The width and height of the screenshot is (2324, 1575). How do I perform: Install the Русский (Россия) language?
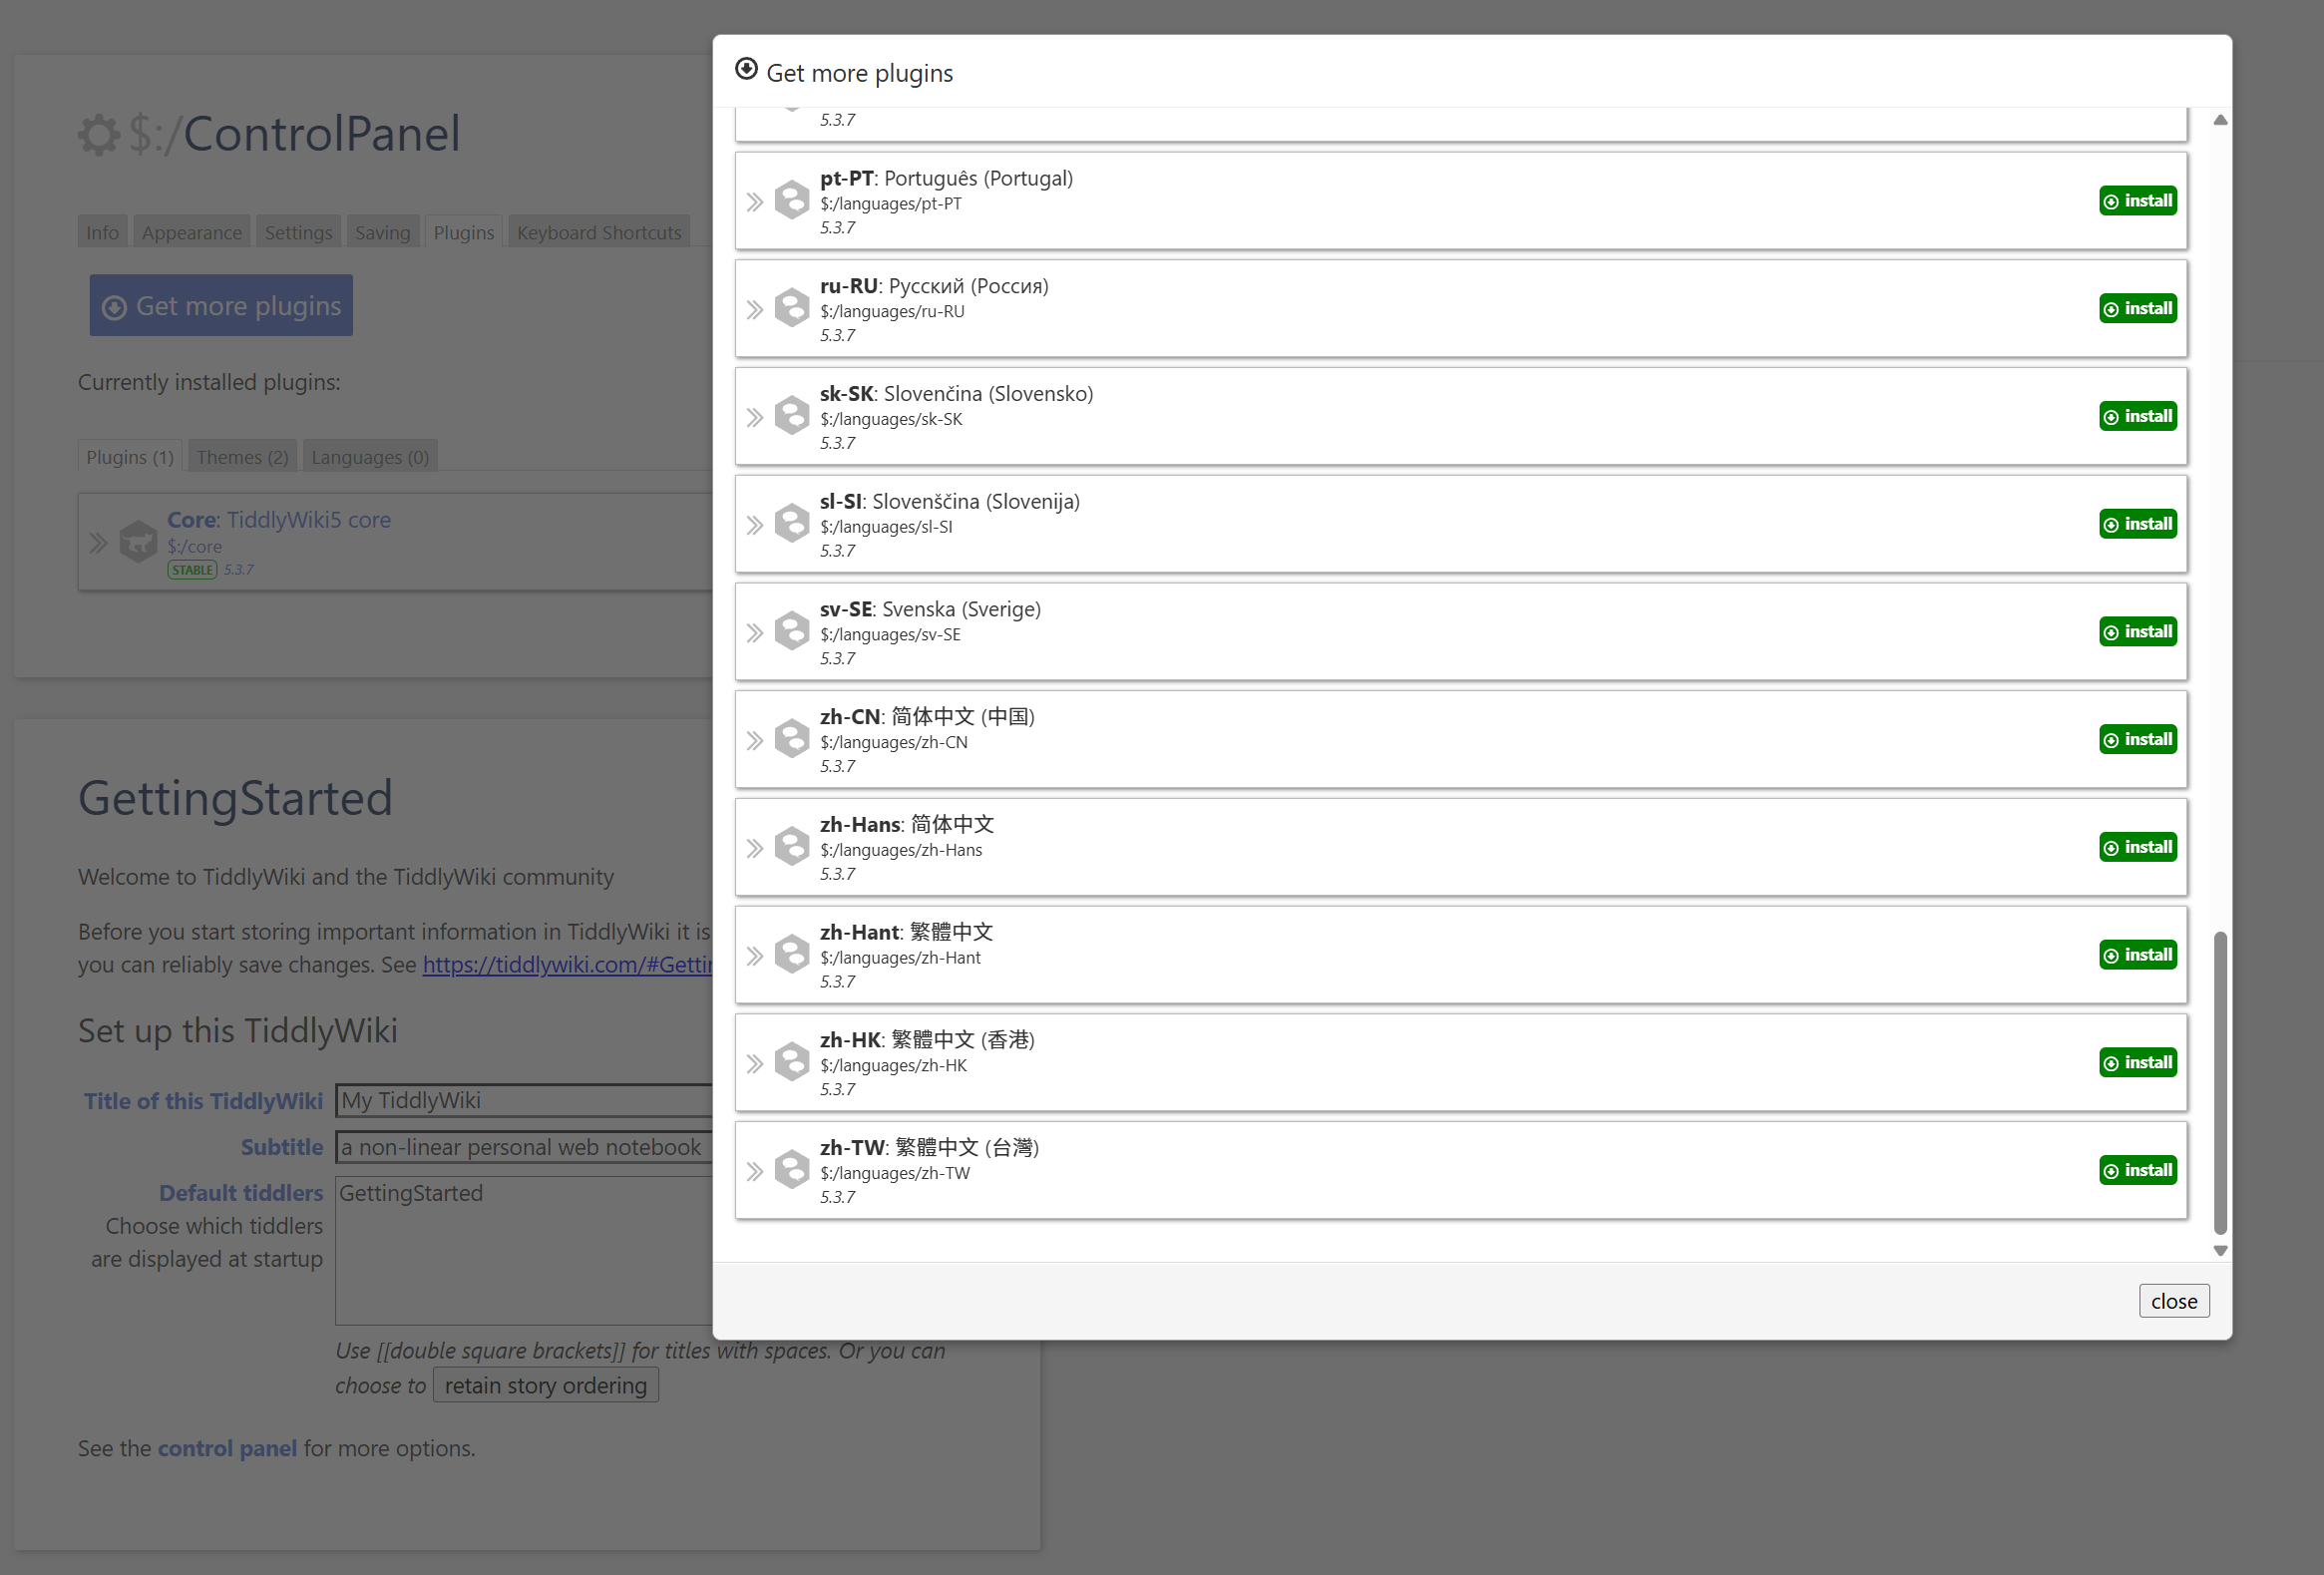point(2137,309)
